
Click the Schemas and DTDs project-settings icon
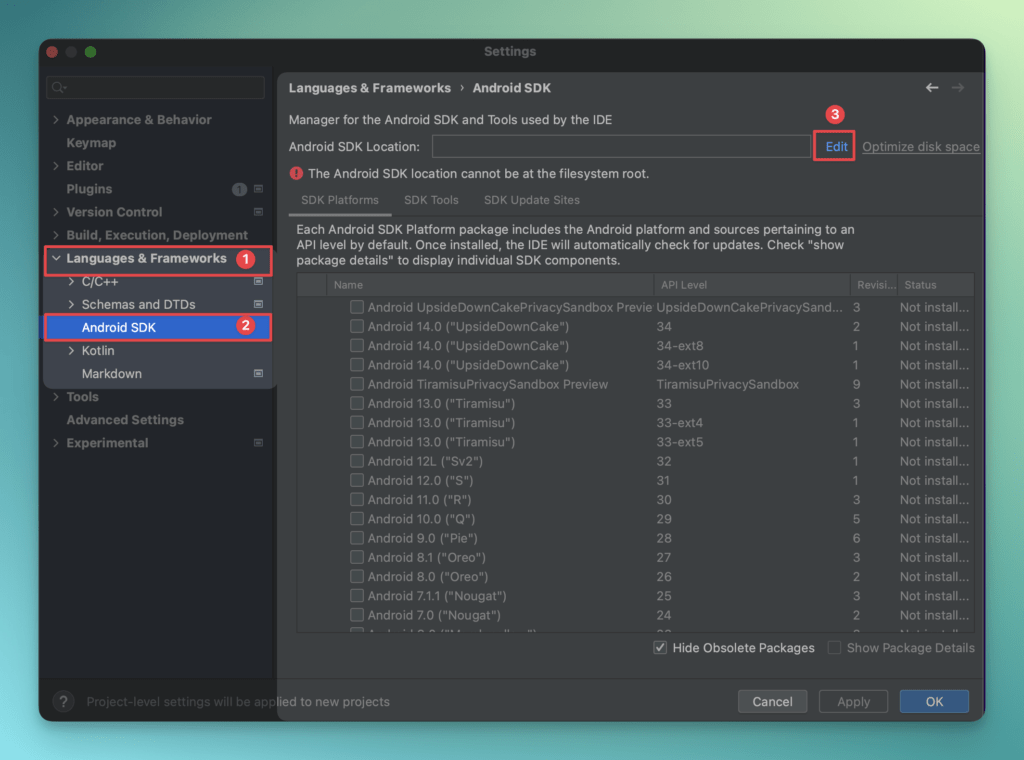(259, 304)
